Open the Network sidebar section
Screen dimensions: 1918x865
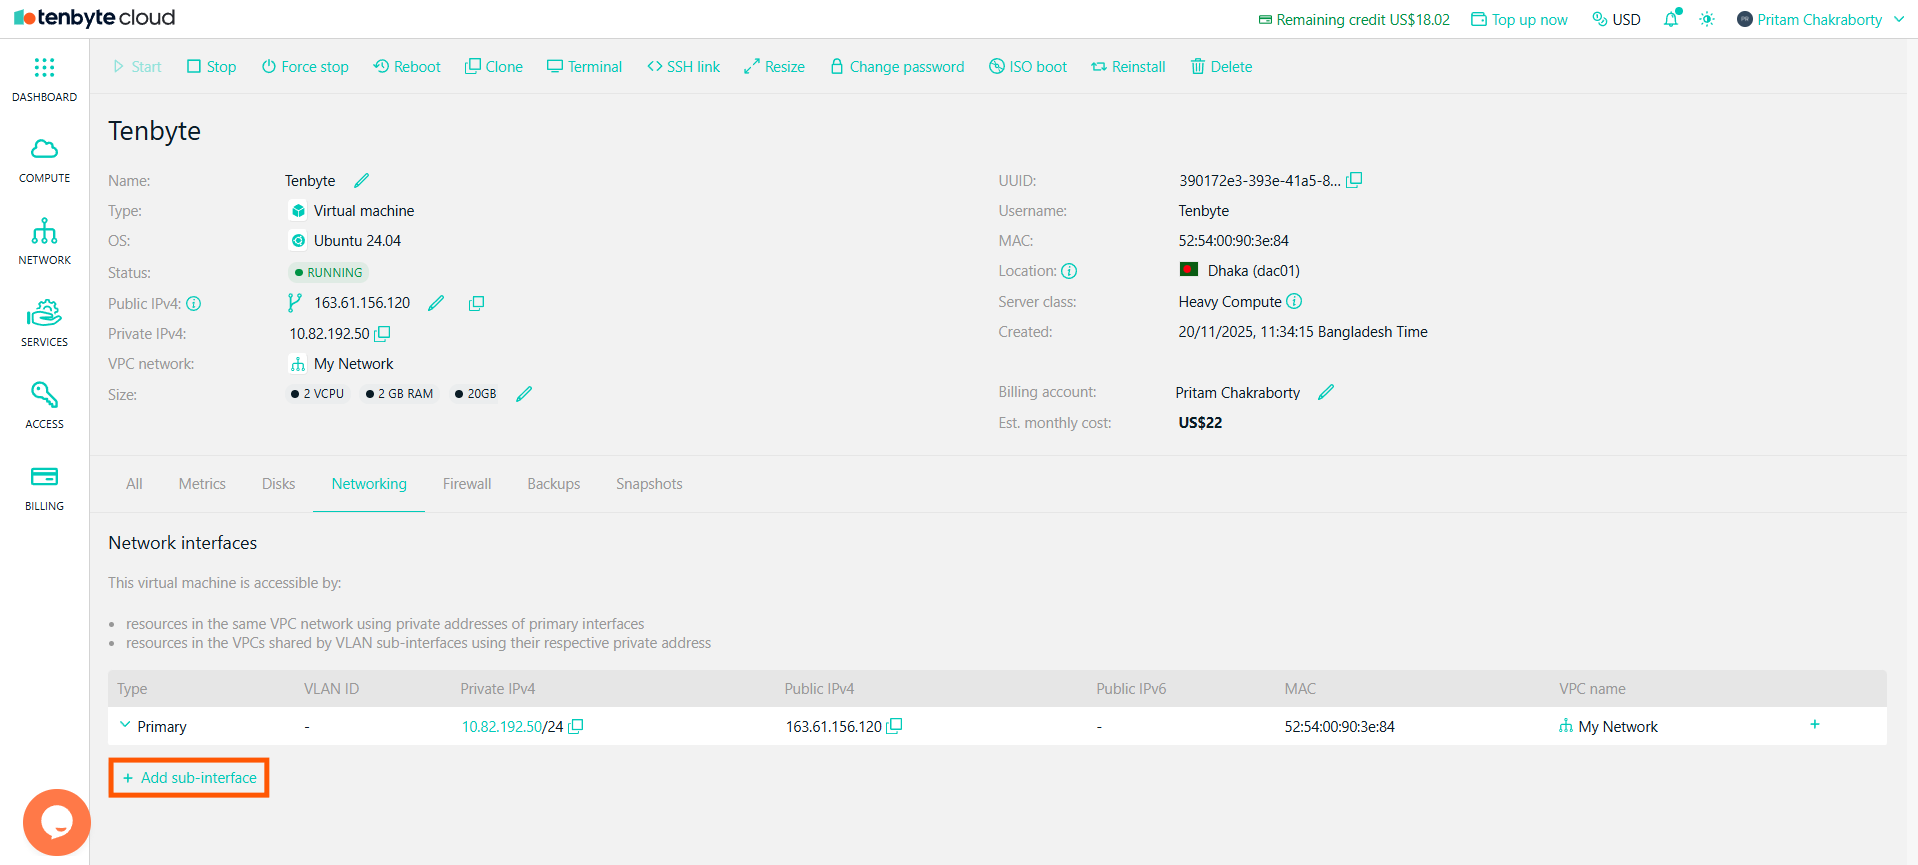click(44, 242)
